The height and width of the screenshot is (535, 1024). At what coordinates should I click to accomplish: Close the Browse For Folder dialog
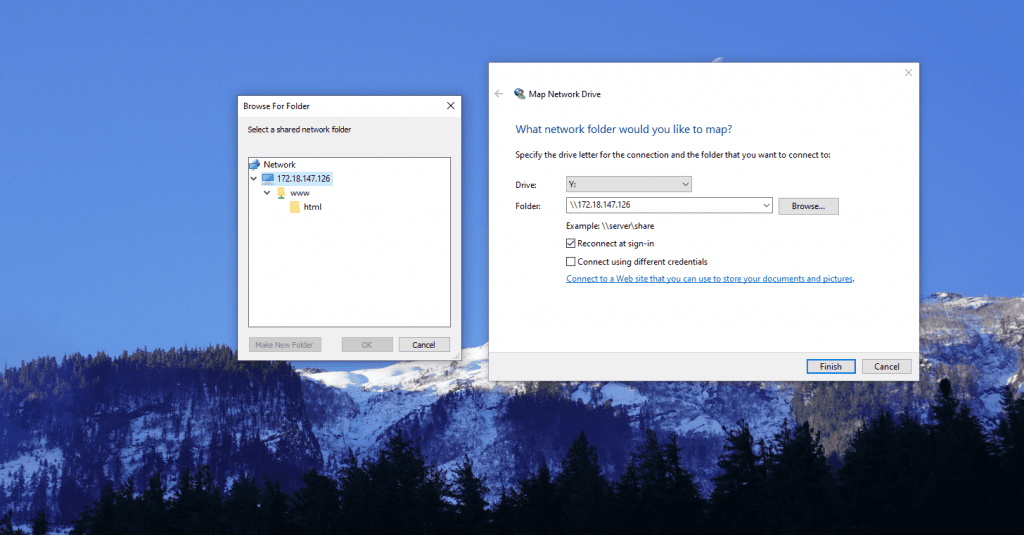[x=451, y=106]
